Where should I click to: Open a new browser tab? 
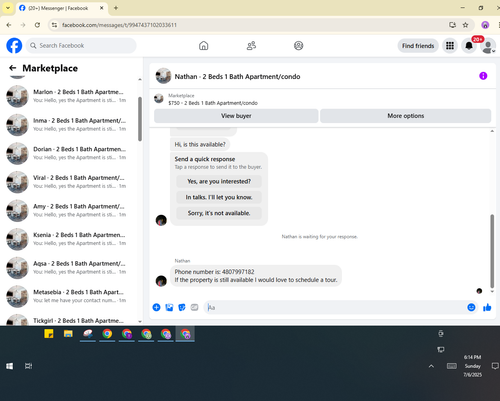pos(116,8)
